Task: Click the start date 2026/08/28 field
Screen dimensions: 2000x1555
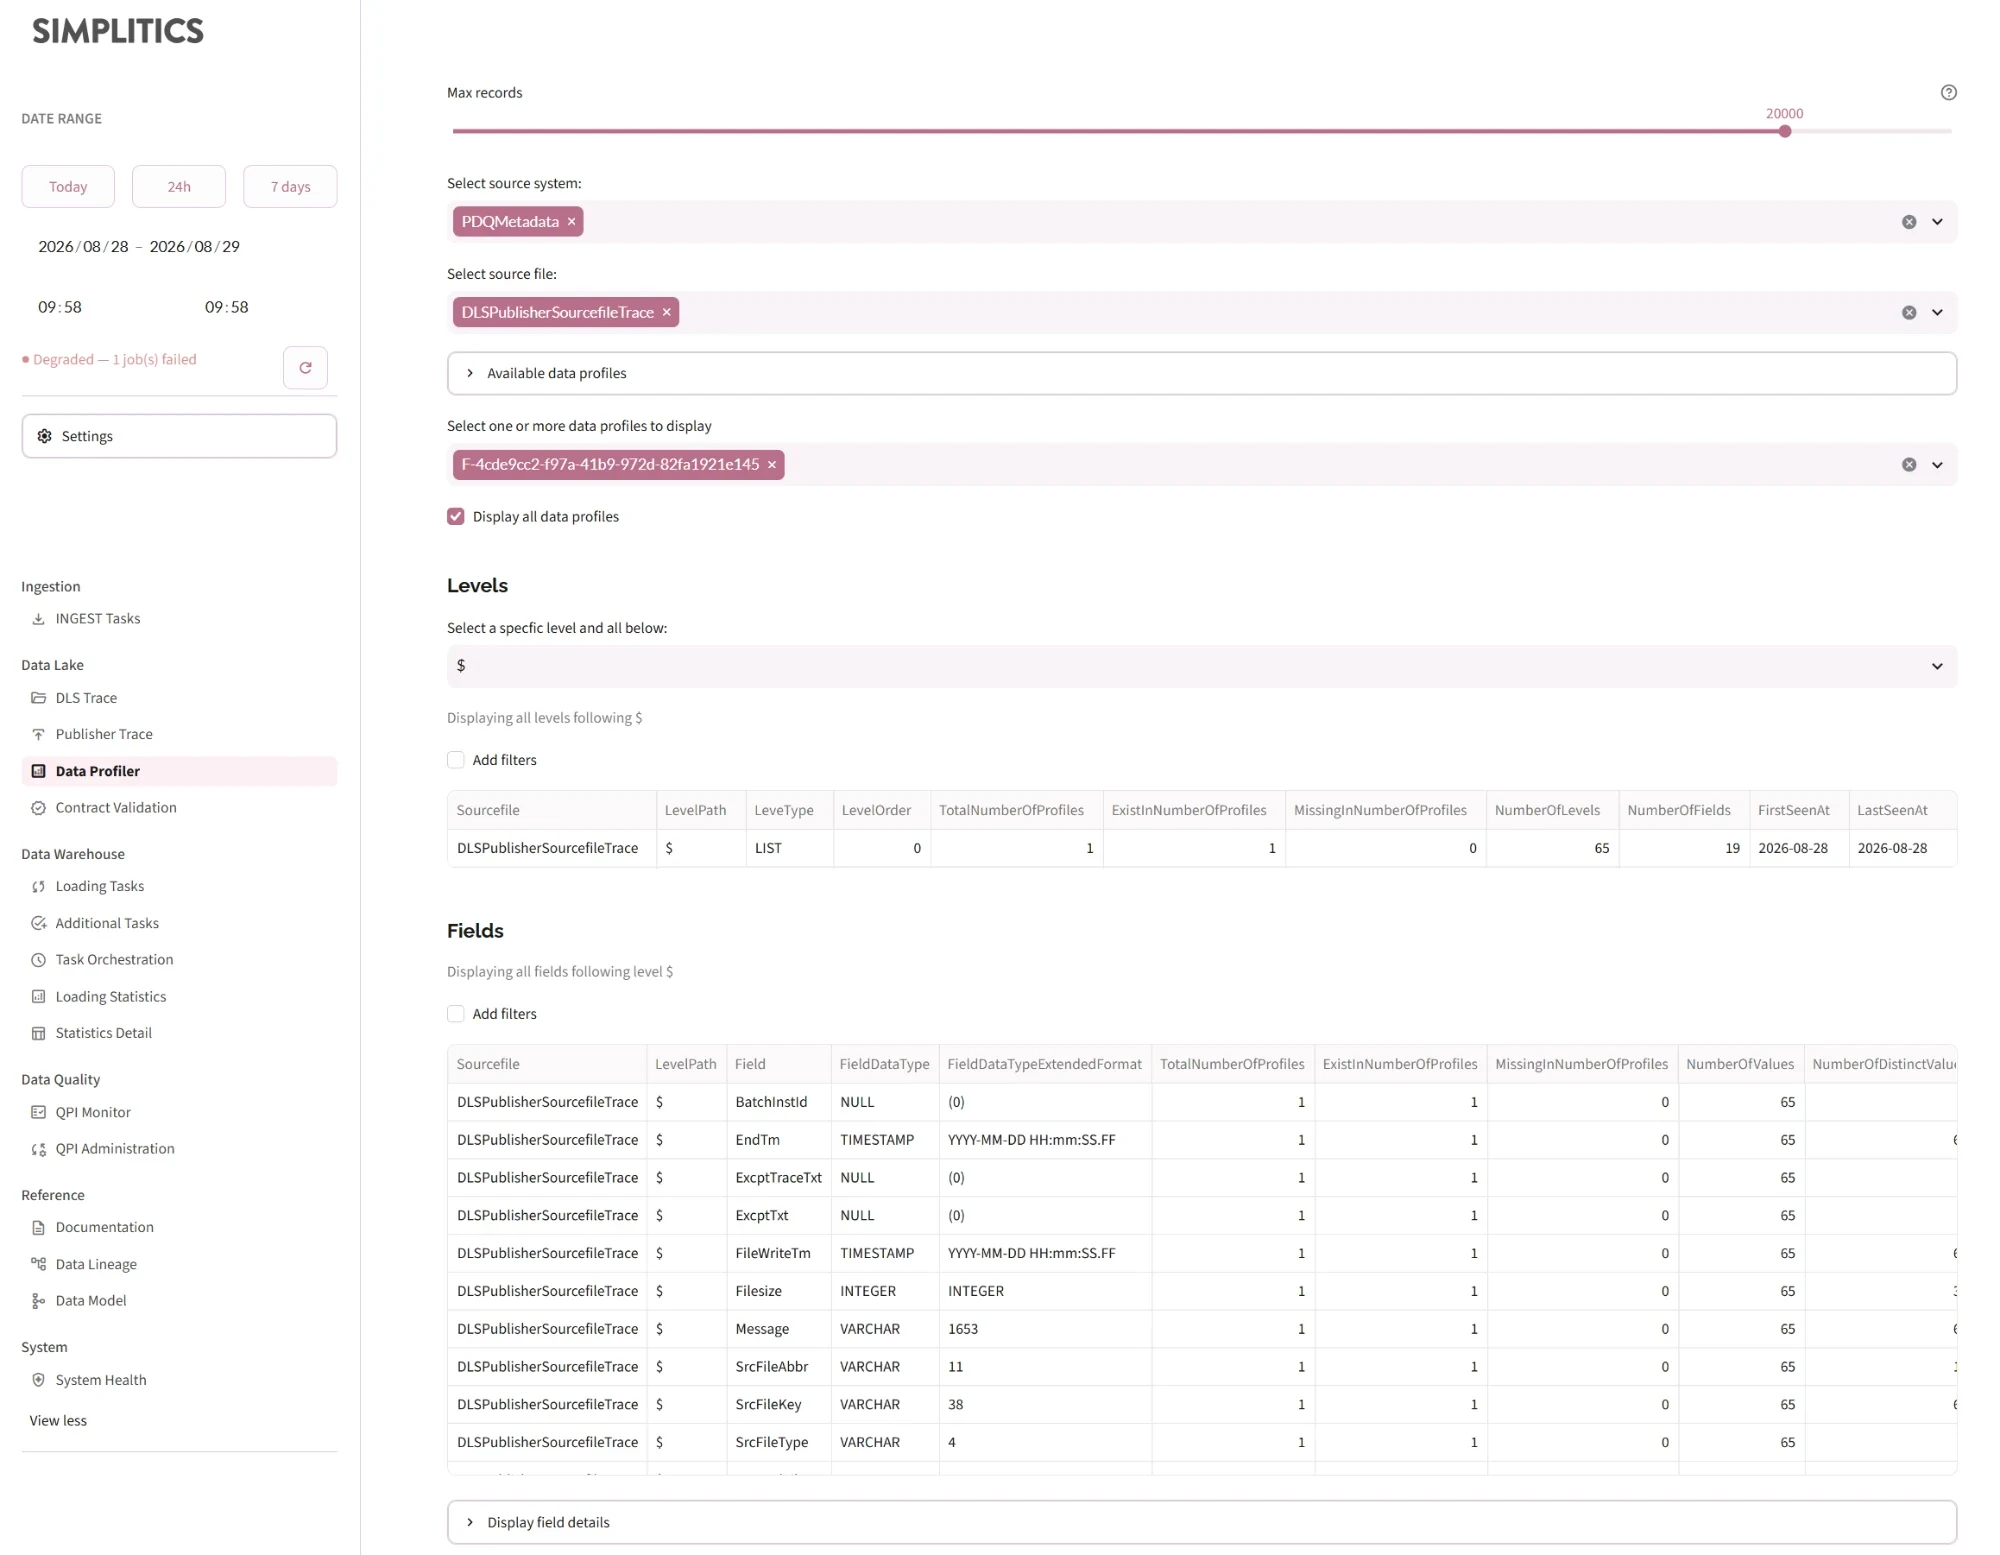Action: (x=84, y=247)
